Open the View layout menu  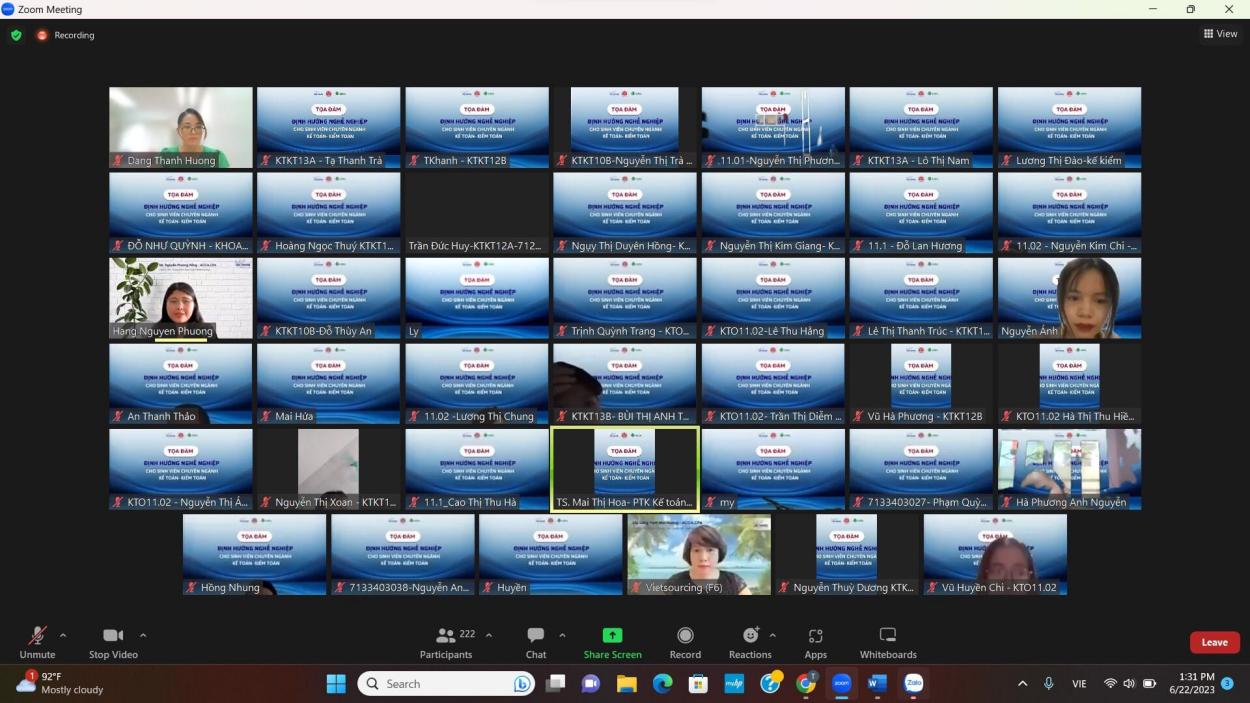pos(1220,34)
